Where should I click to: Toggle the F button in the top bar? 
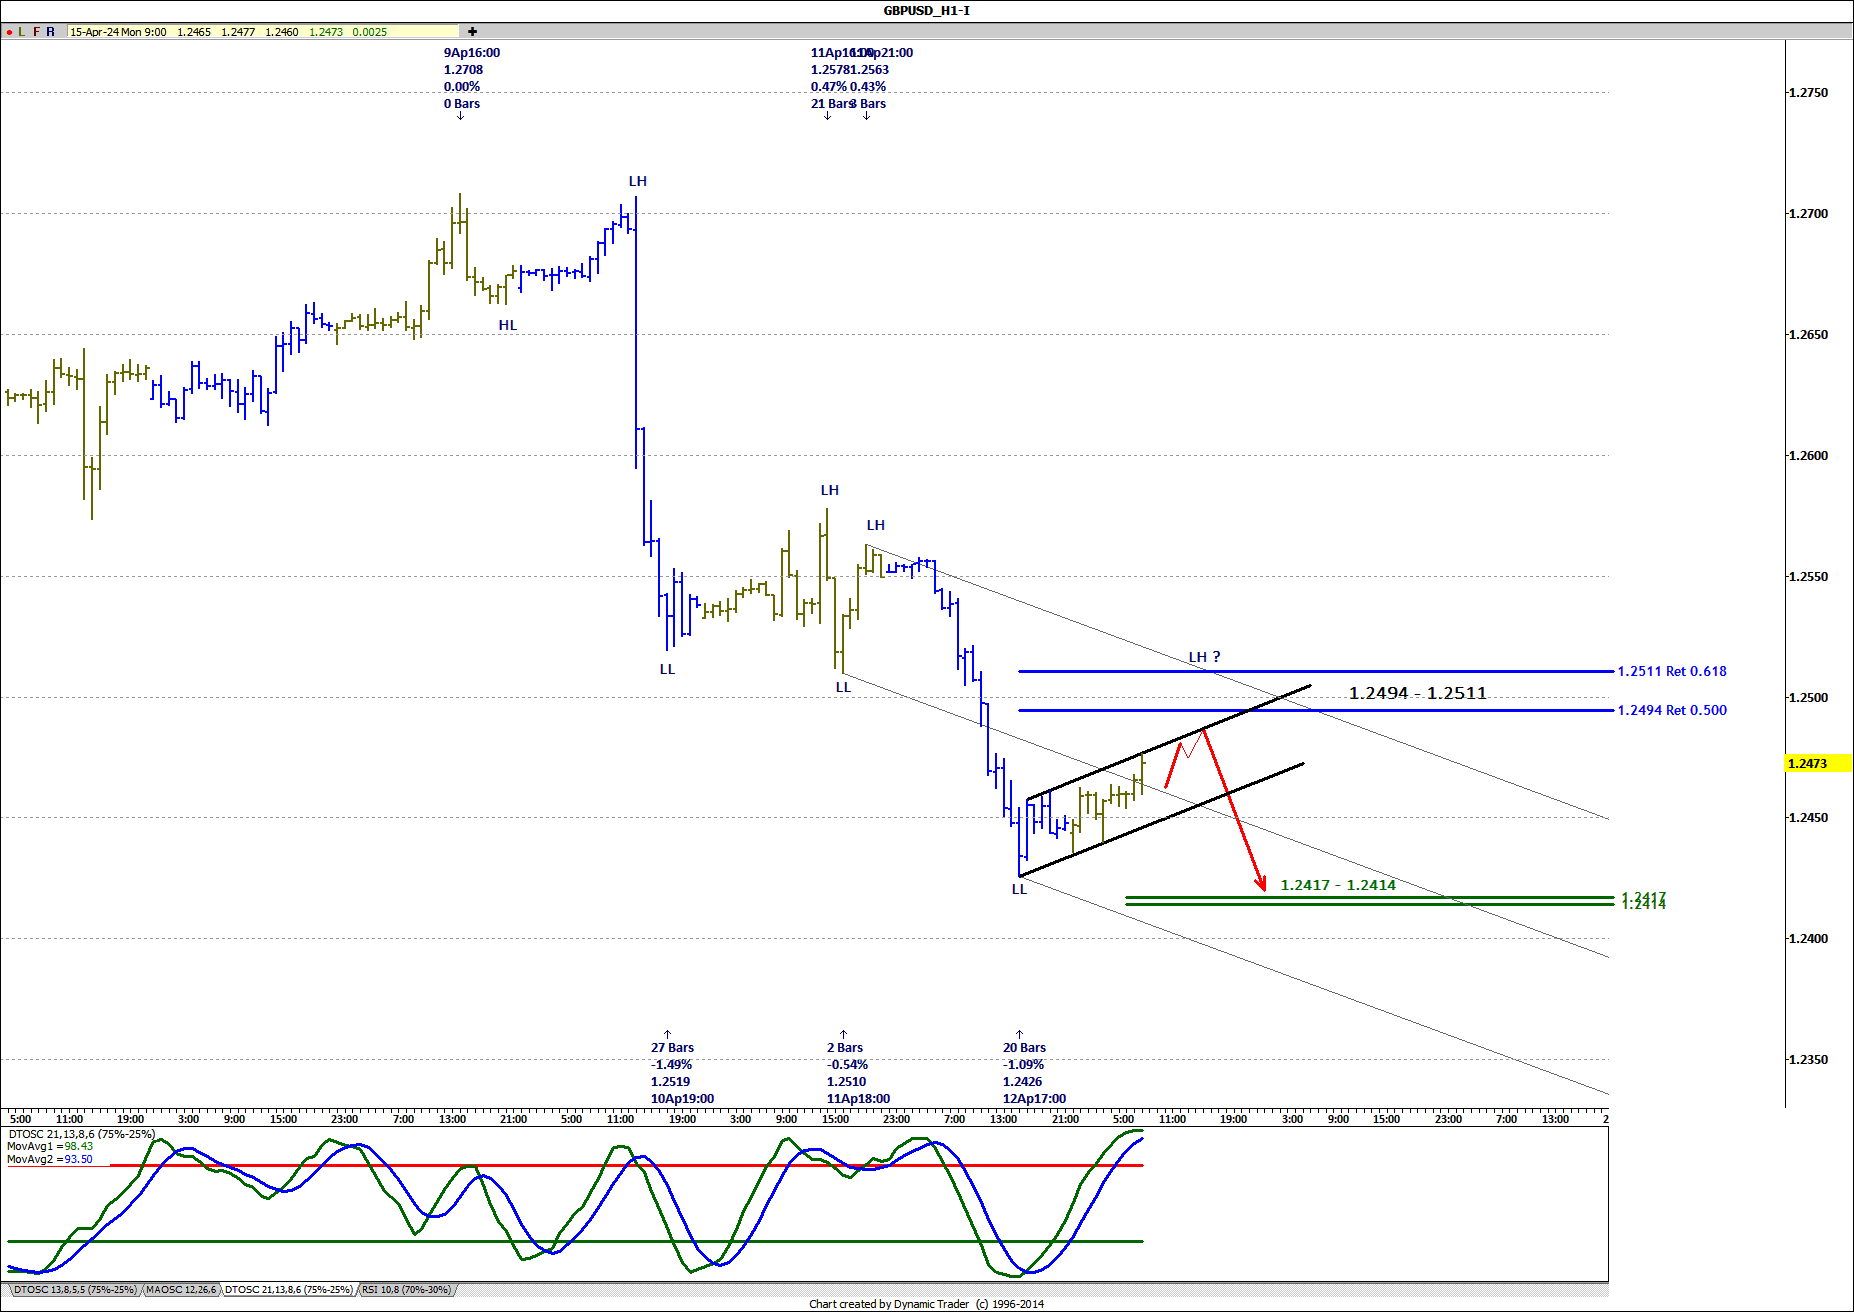(x=37, y=32)
